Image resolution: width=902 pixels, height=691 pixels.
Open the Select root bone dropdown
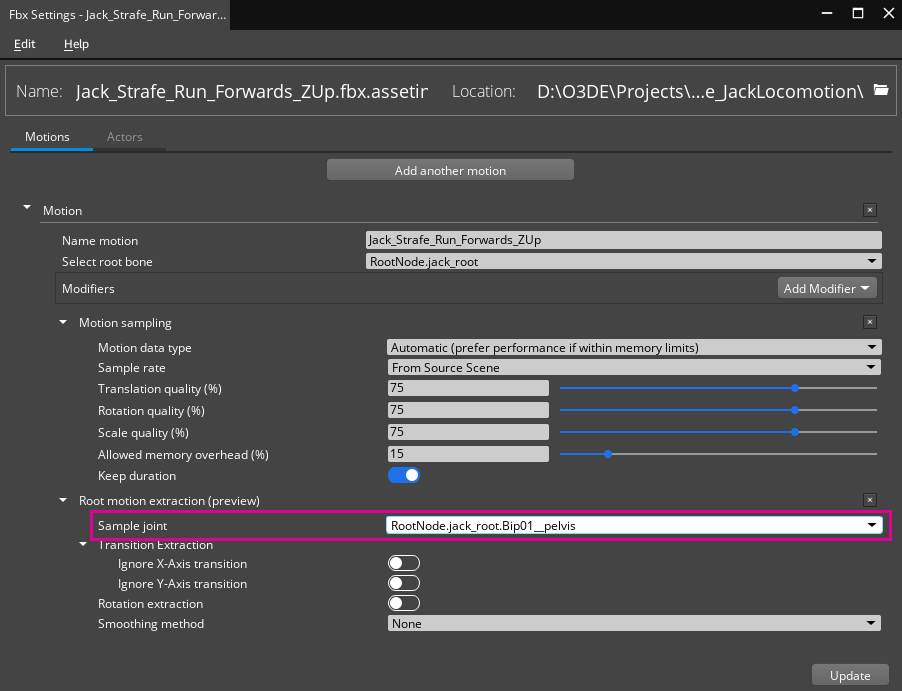tap(871, 260)
